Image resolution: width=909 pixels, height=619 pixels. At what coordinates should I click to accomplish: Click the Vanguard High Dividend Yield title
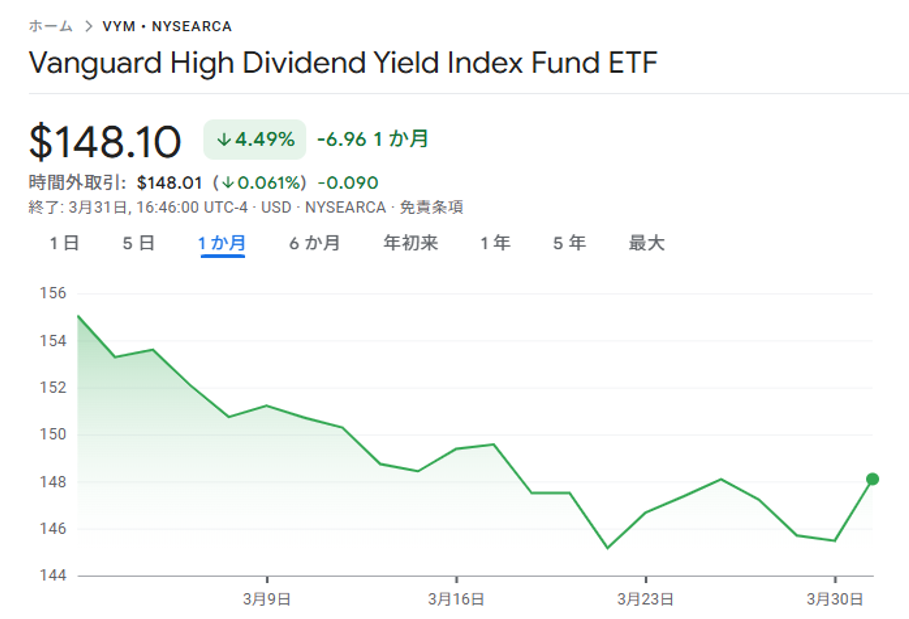click(343, 63)
